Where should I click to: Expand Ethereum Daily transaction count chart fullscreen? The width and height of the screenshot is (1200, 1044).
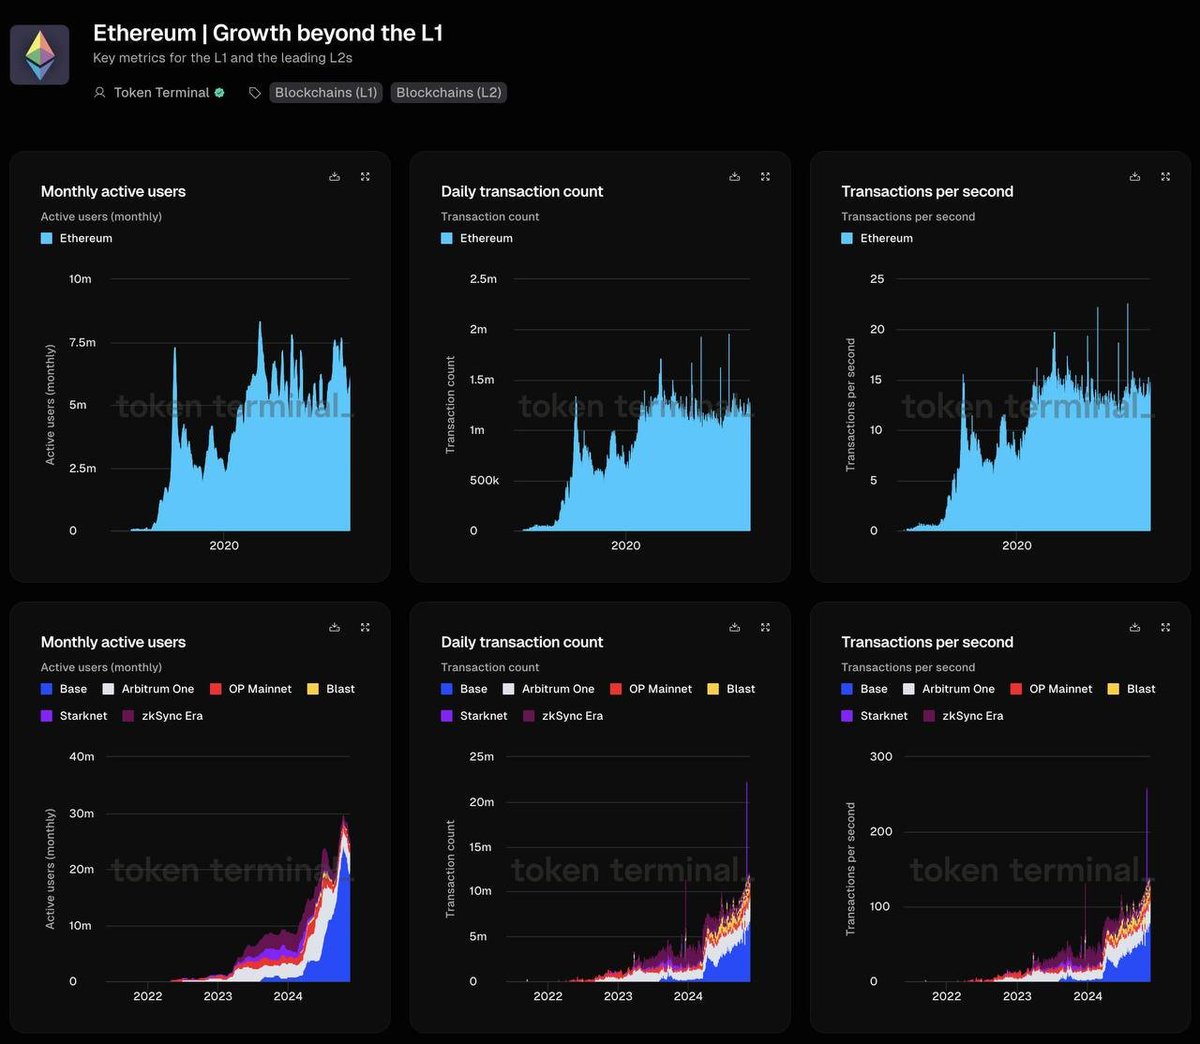click(x=765, y=177)
